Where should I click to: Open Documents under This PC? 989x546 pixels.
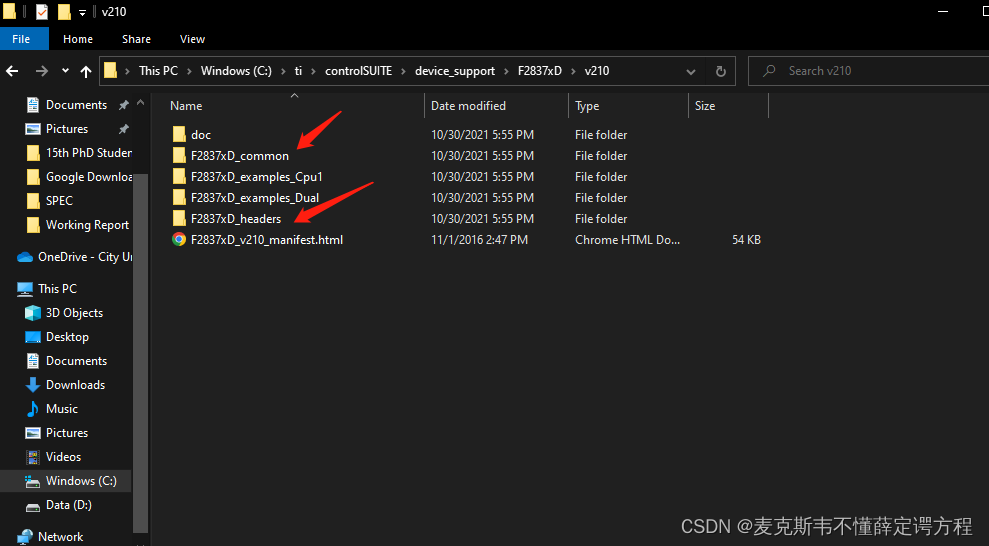pyautogui.click(x=76, y=361)
